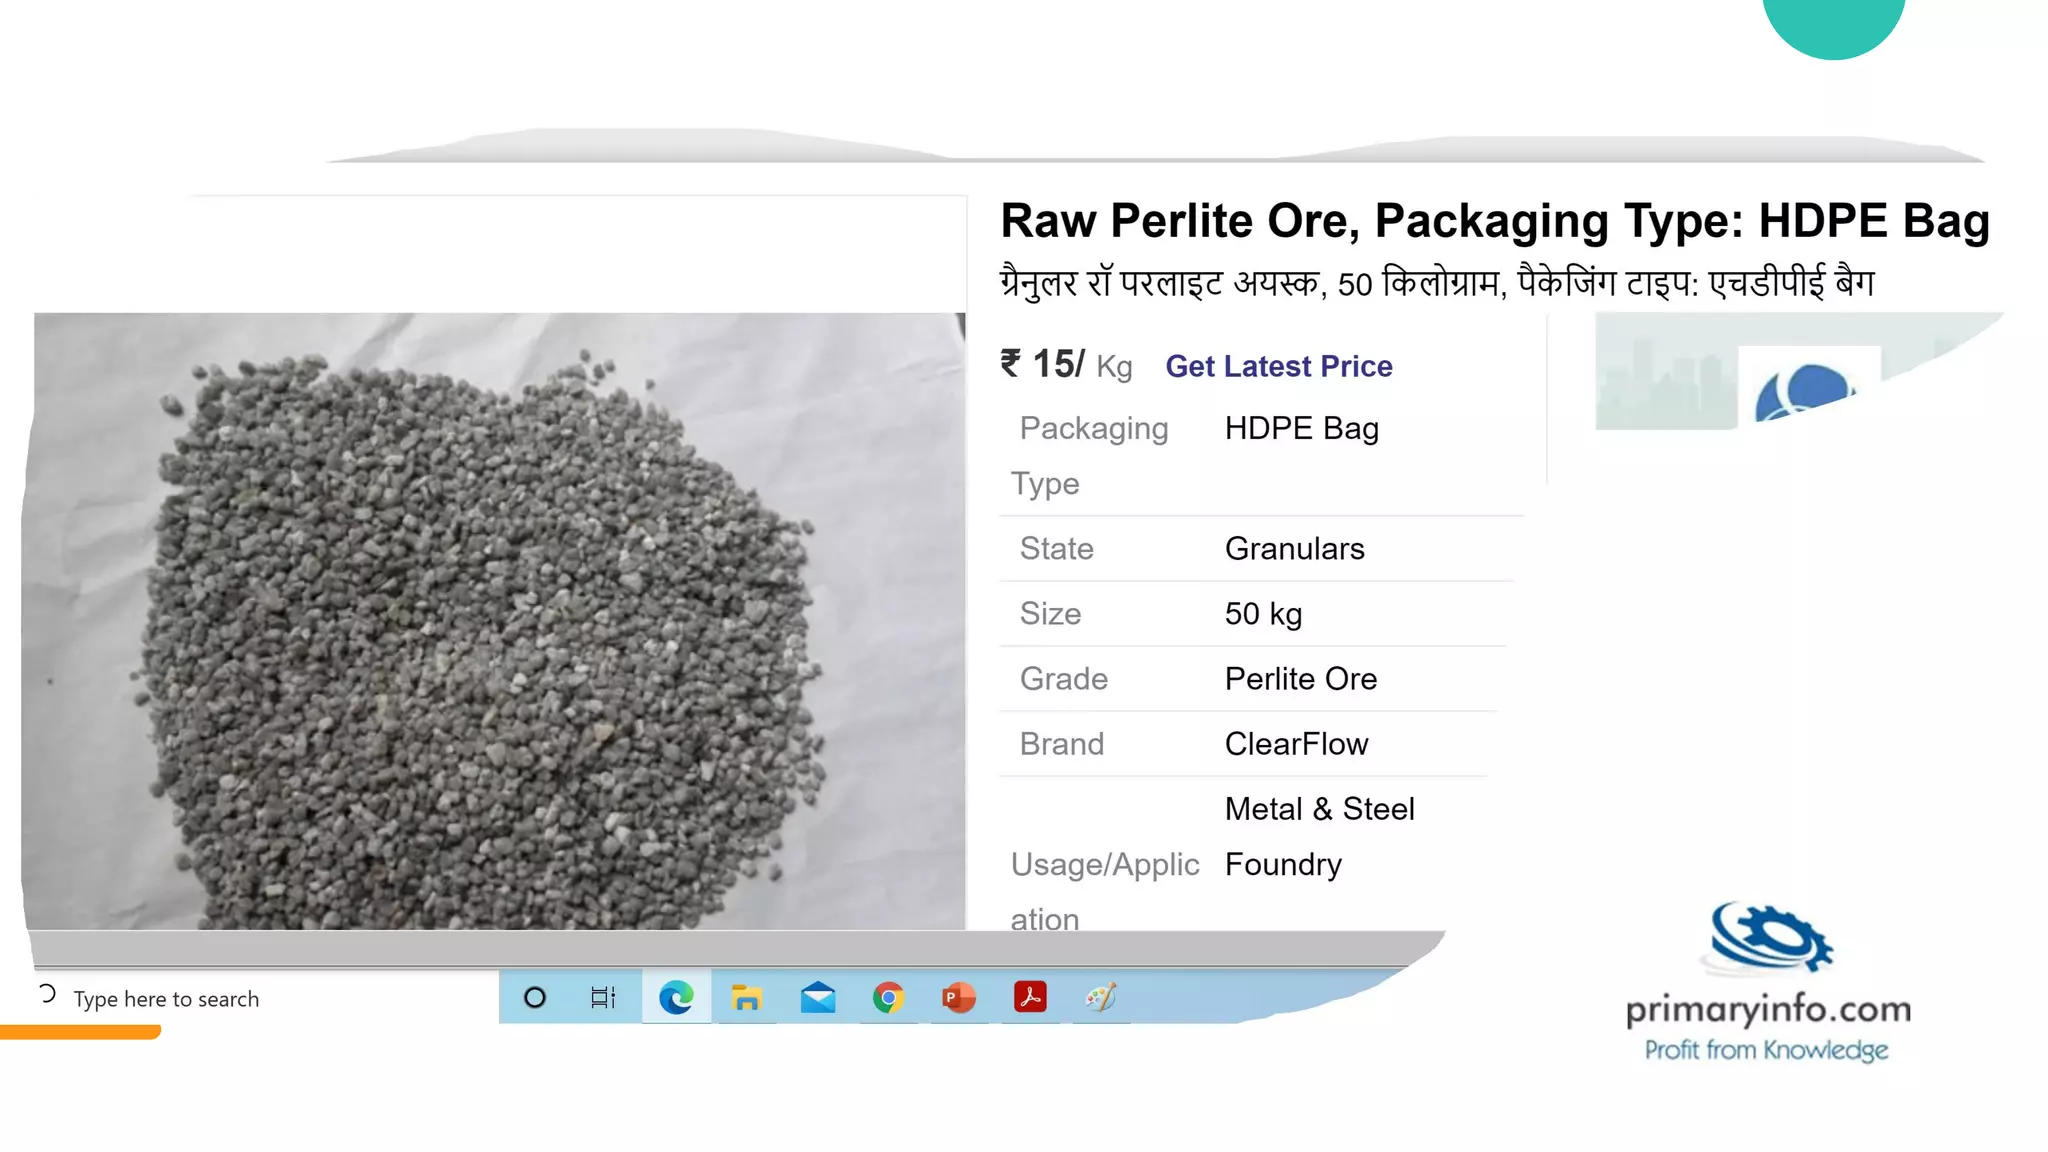Open File Explorer folder icon
Viewport: 2048px width, 1152px height.
[746, 997]
